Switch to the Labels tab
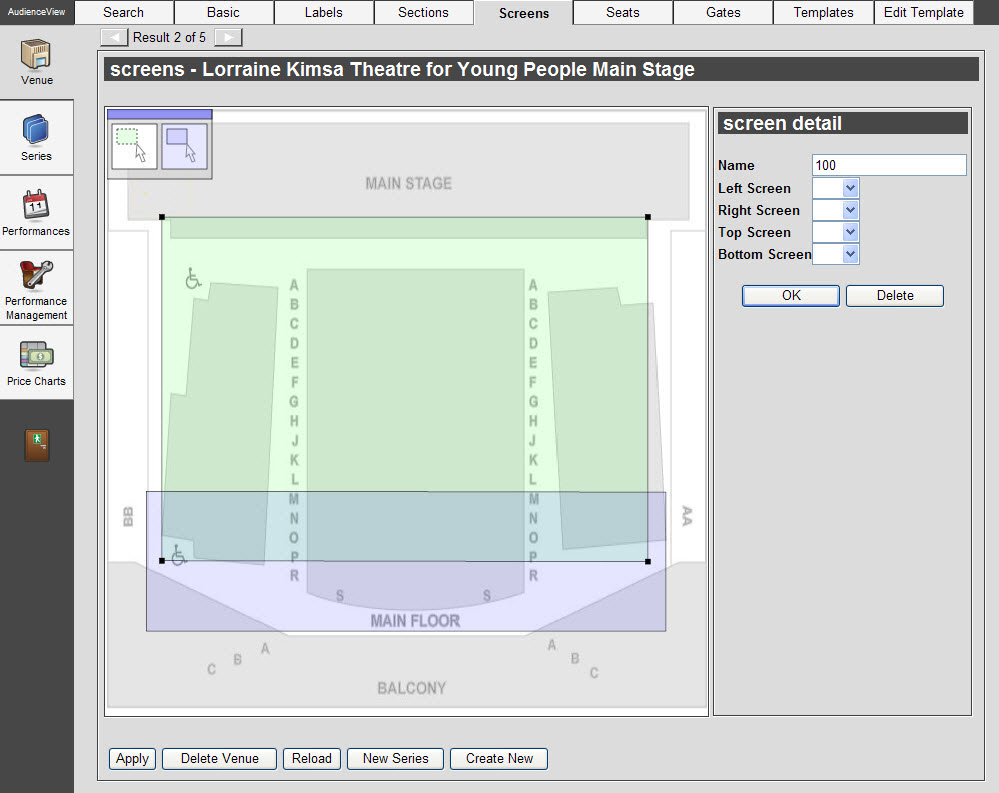999x793 pixels. [324, 13]
